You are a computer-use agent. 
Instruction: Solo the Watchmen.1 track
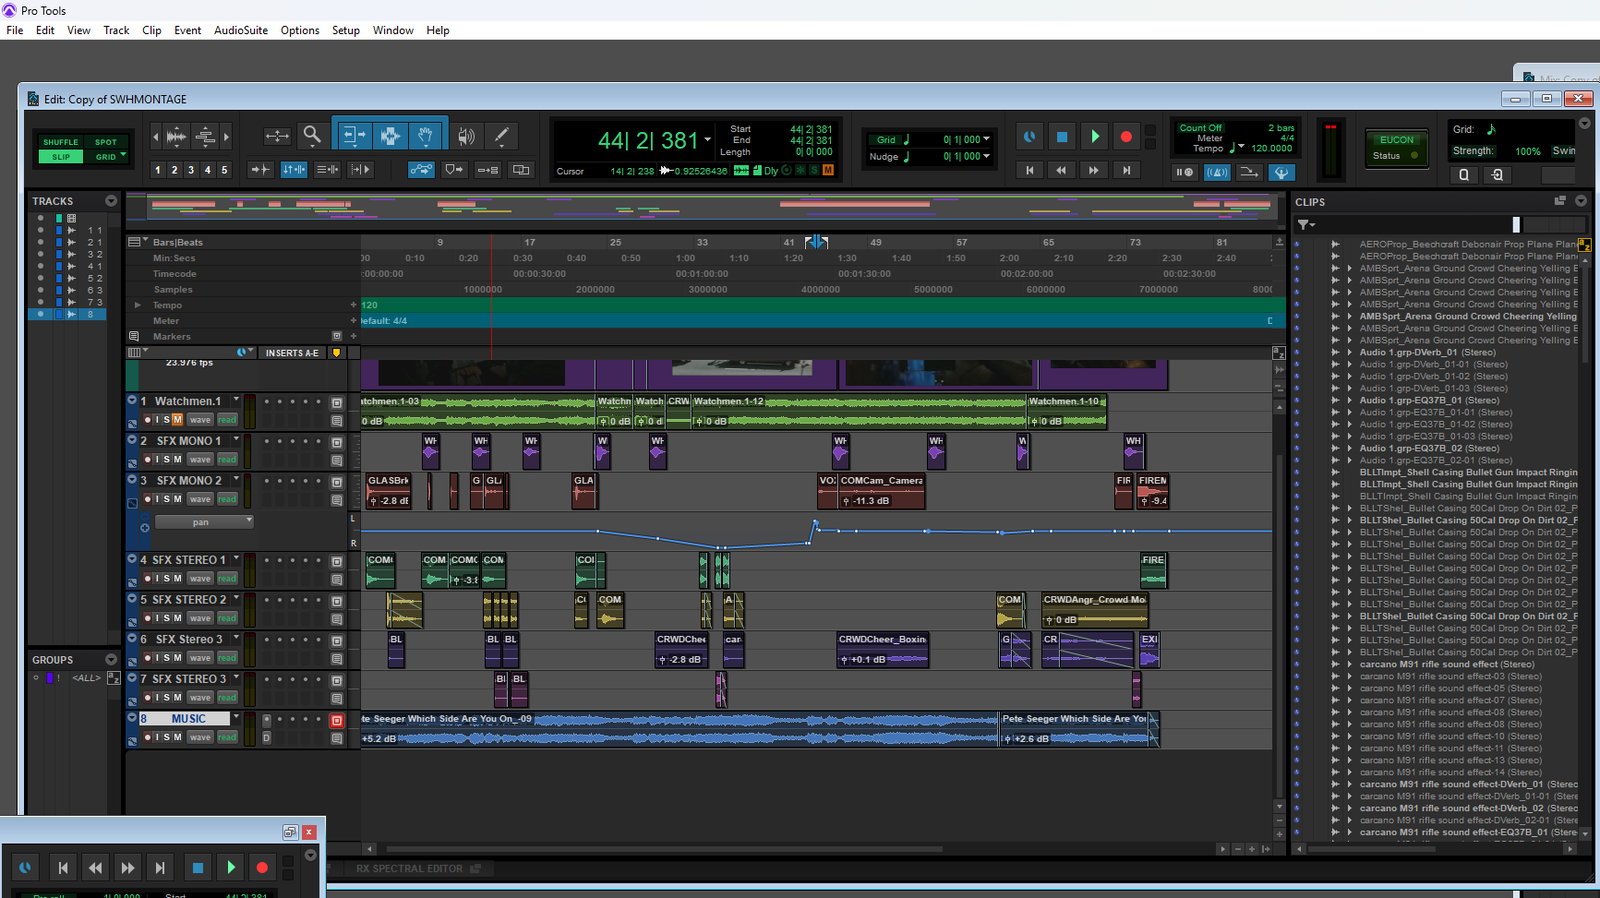click(x=167, y=420)
